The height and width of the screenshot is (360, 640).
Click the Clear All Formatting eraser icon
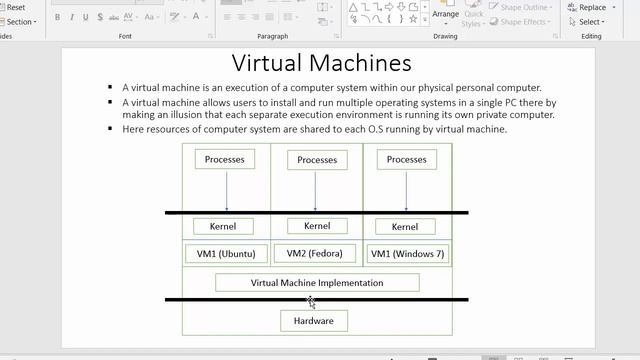click(175, 17)
